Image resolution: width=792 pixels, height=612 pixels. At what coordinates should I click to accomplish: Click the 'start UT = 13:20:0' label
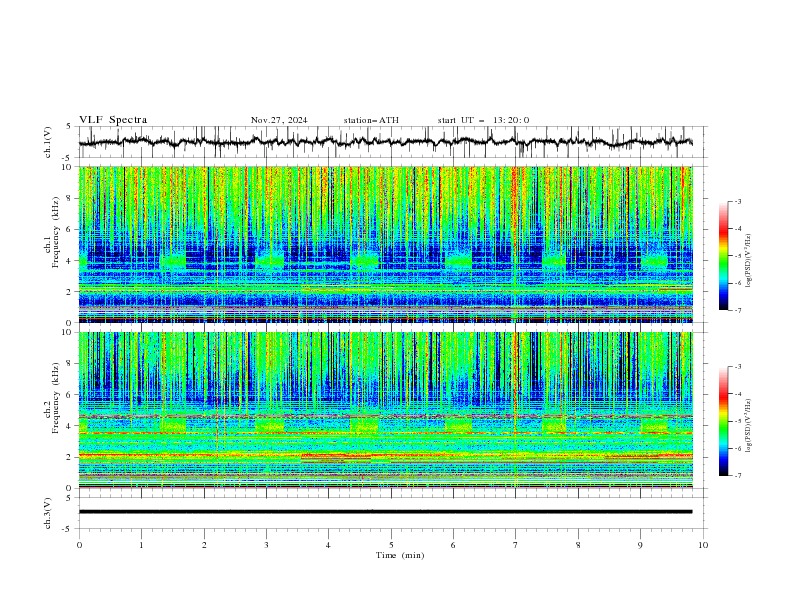click(483, 120)
